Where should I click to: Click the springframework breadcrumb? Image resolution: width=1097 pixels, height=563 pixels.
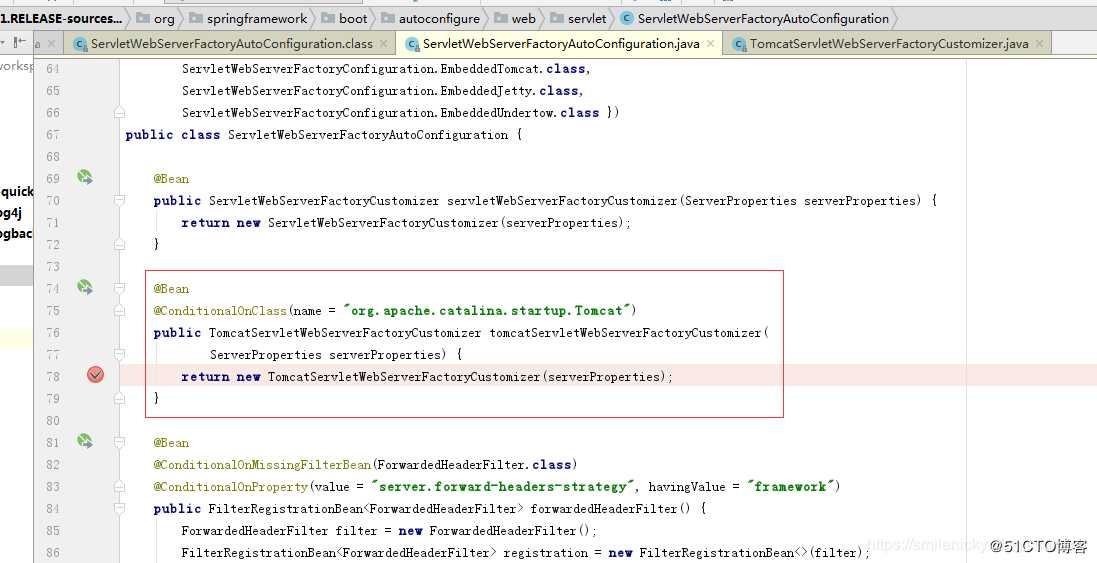click(x=257, y=19)
